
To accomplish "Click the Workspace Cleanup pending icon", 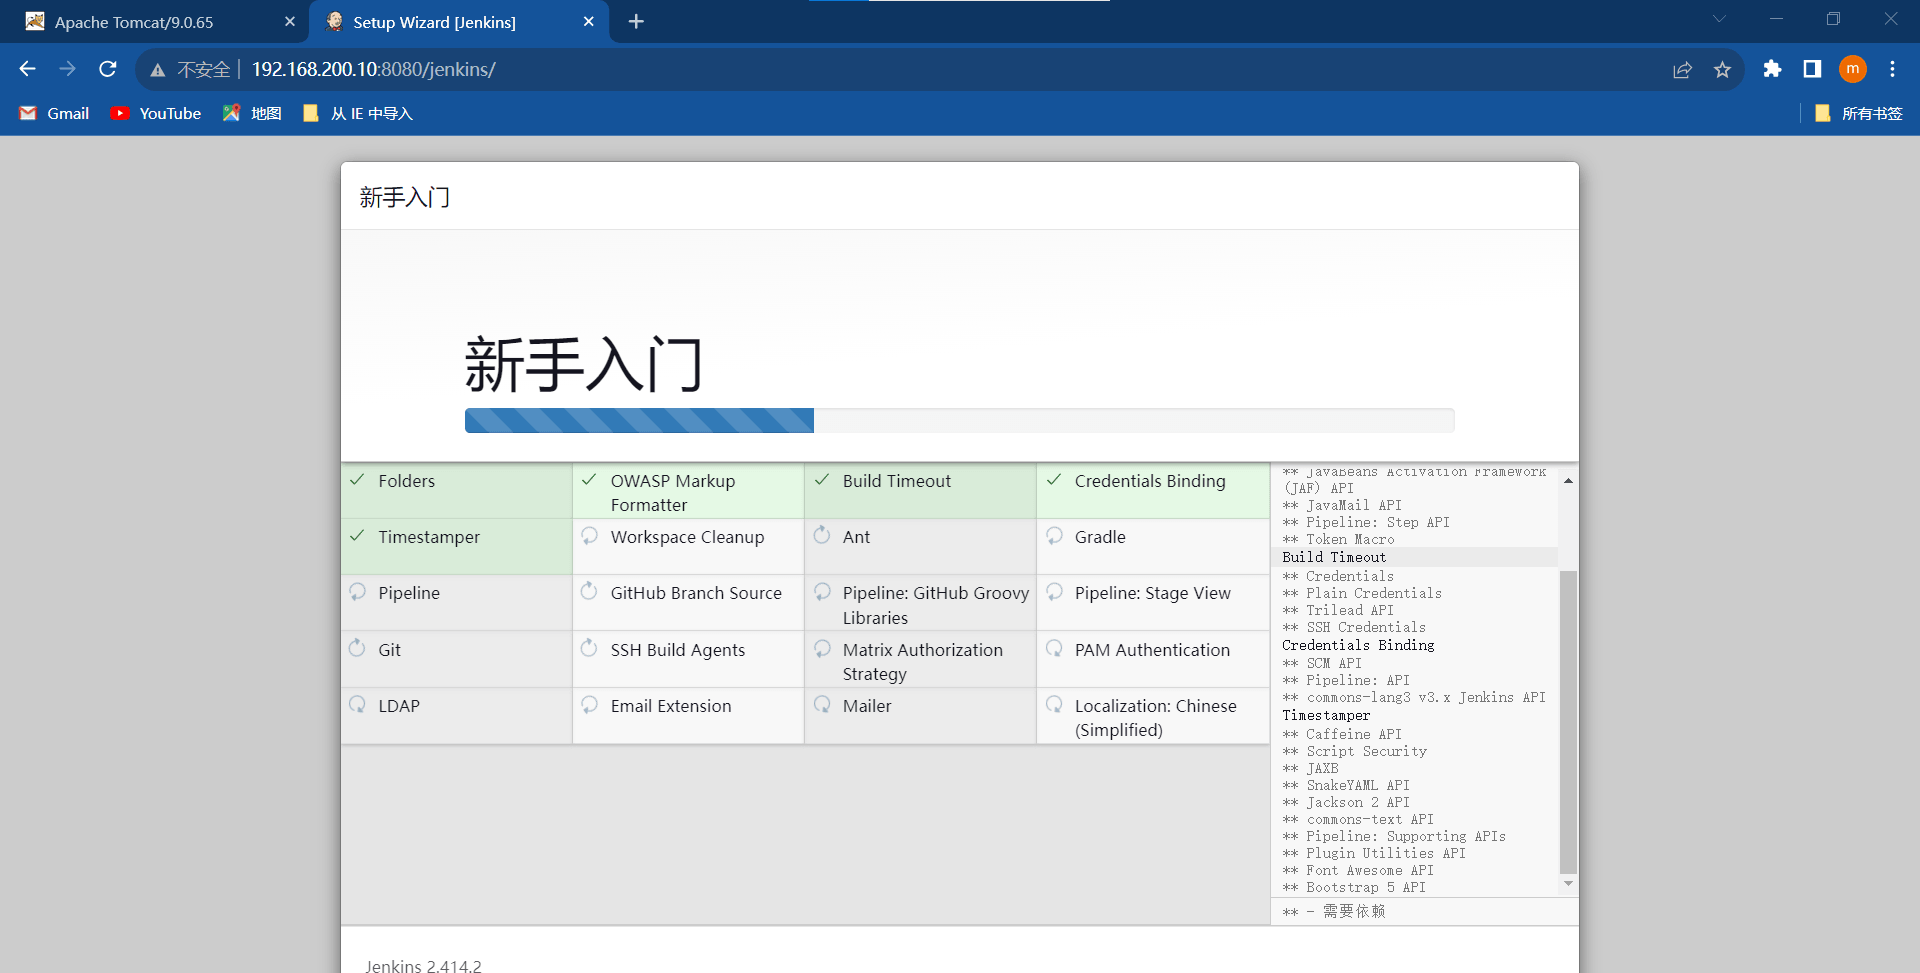I will (x=589, y=536).
